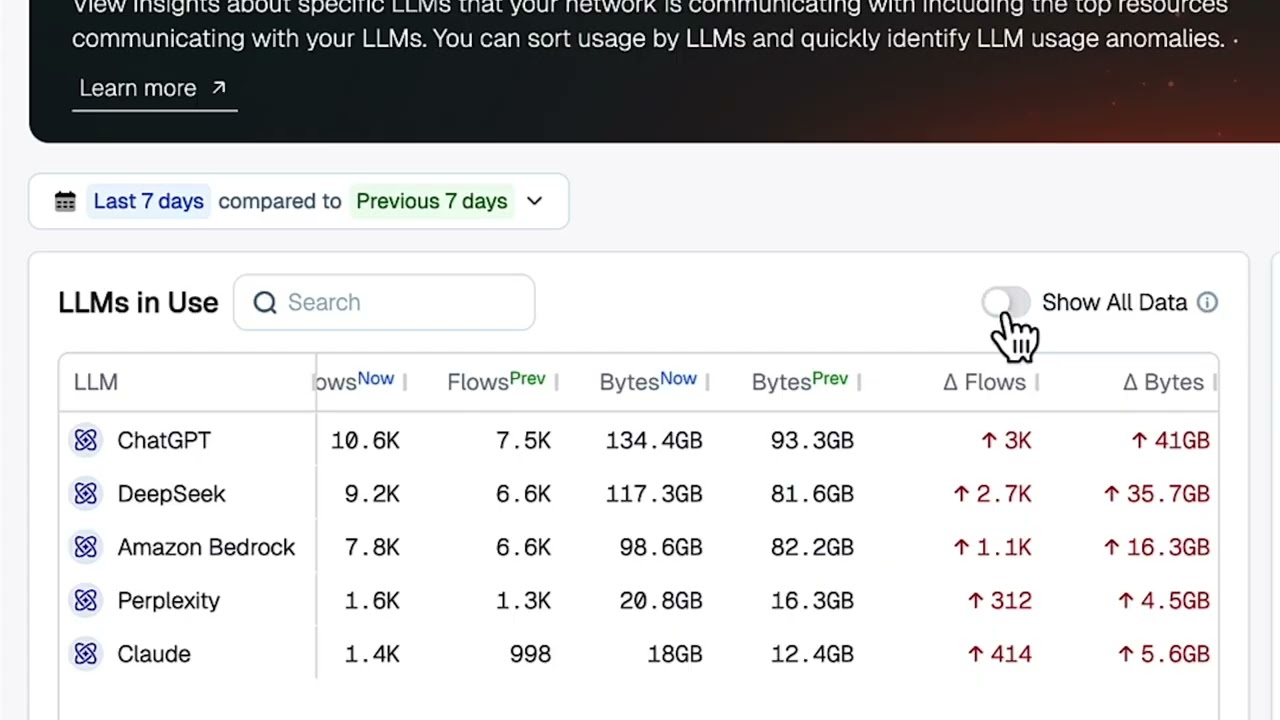Sort by the Δ Flows column header
This screenshot has height=720, width=1280.
(985, 382)
